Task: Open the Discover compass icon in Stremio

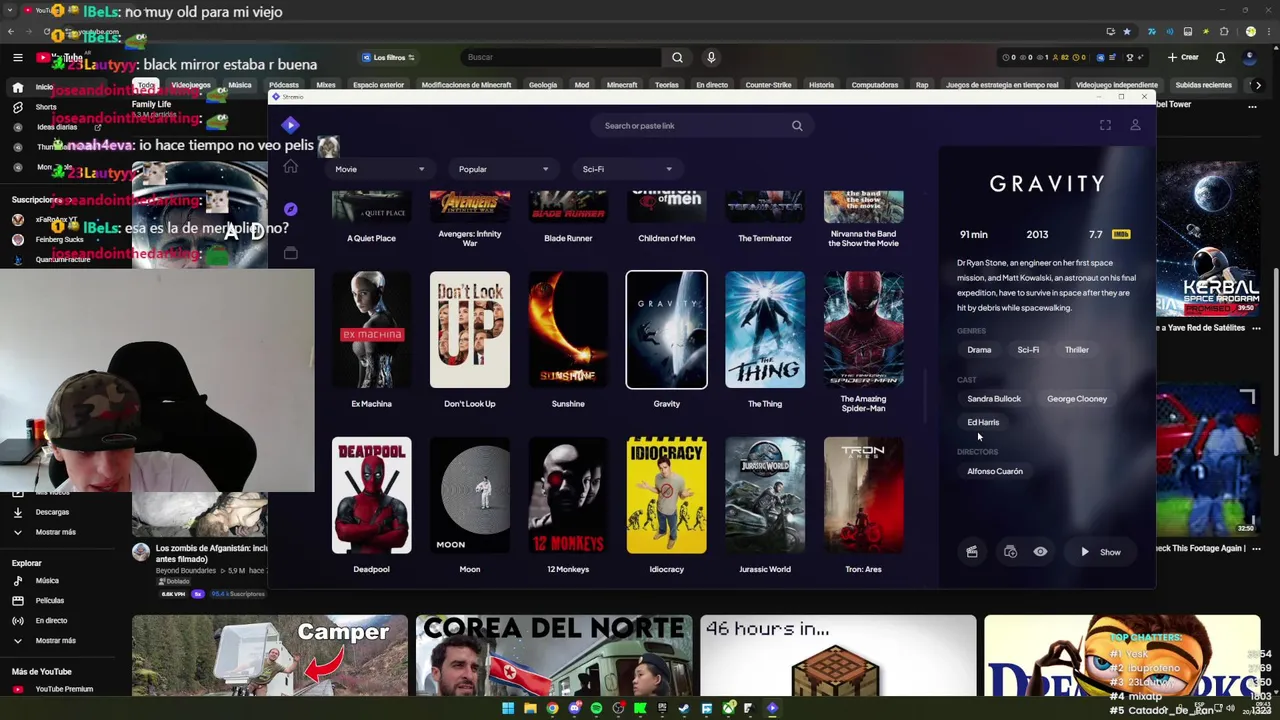Action: tap(290, 209)
